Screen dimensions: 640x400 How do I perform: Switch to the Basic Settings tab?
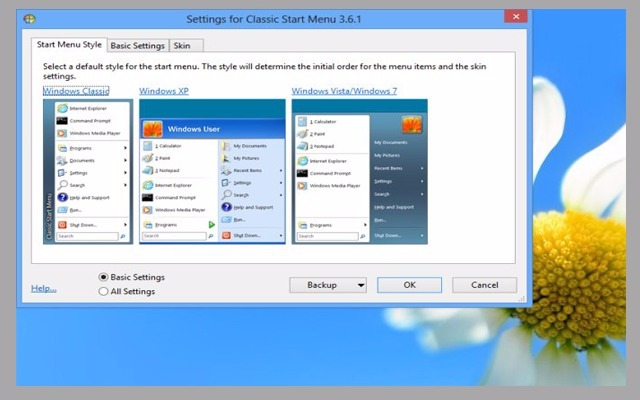(x=137, y=45)
